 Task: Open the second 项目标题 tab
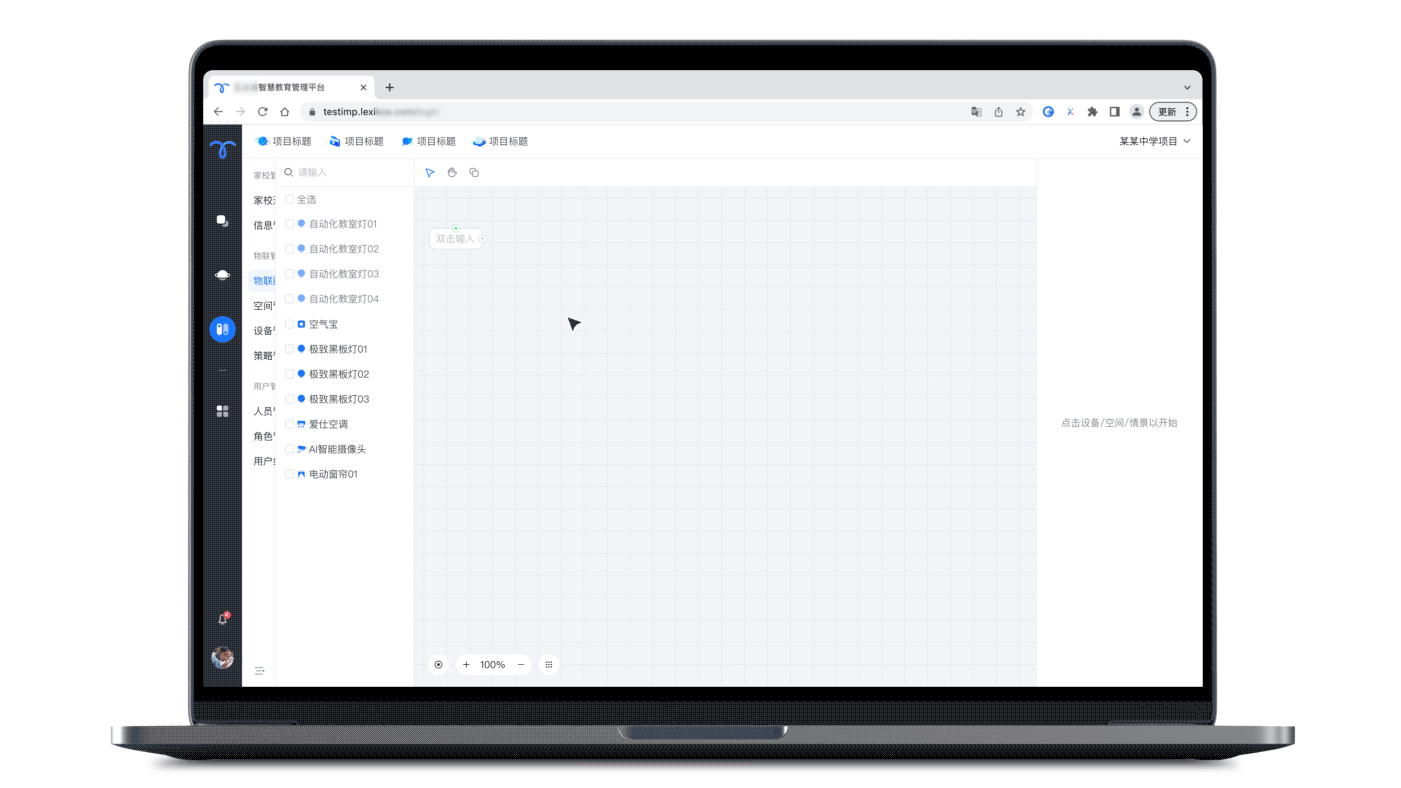356,142
